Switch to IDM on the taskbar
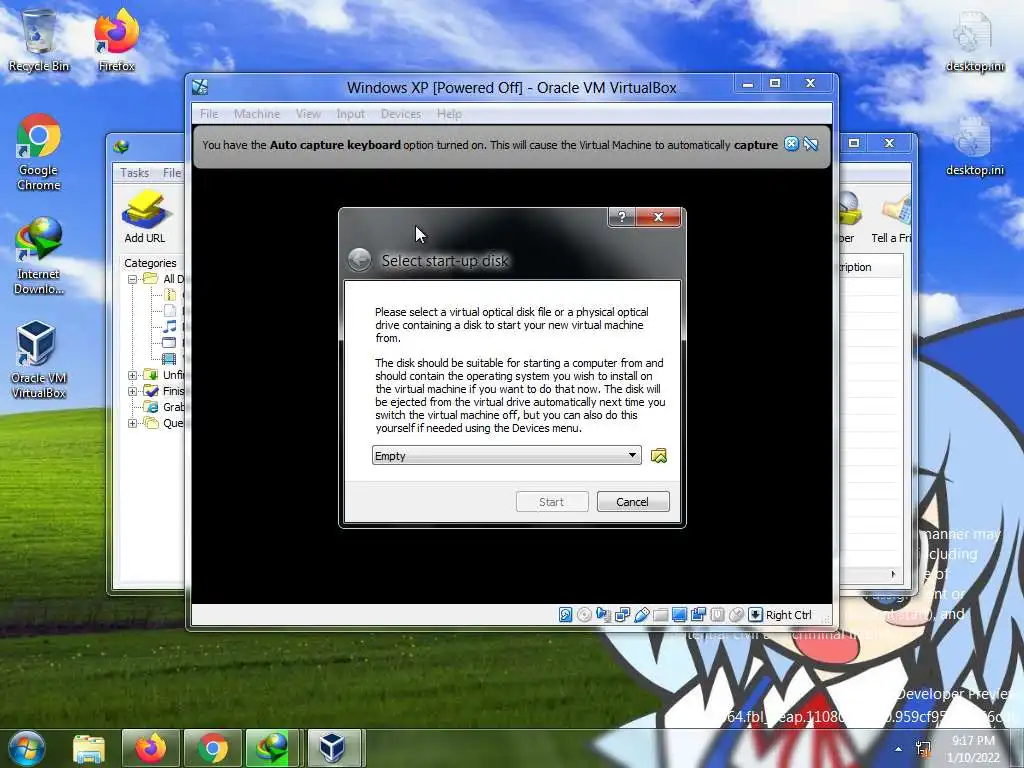 [x=274, y=748]
